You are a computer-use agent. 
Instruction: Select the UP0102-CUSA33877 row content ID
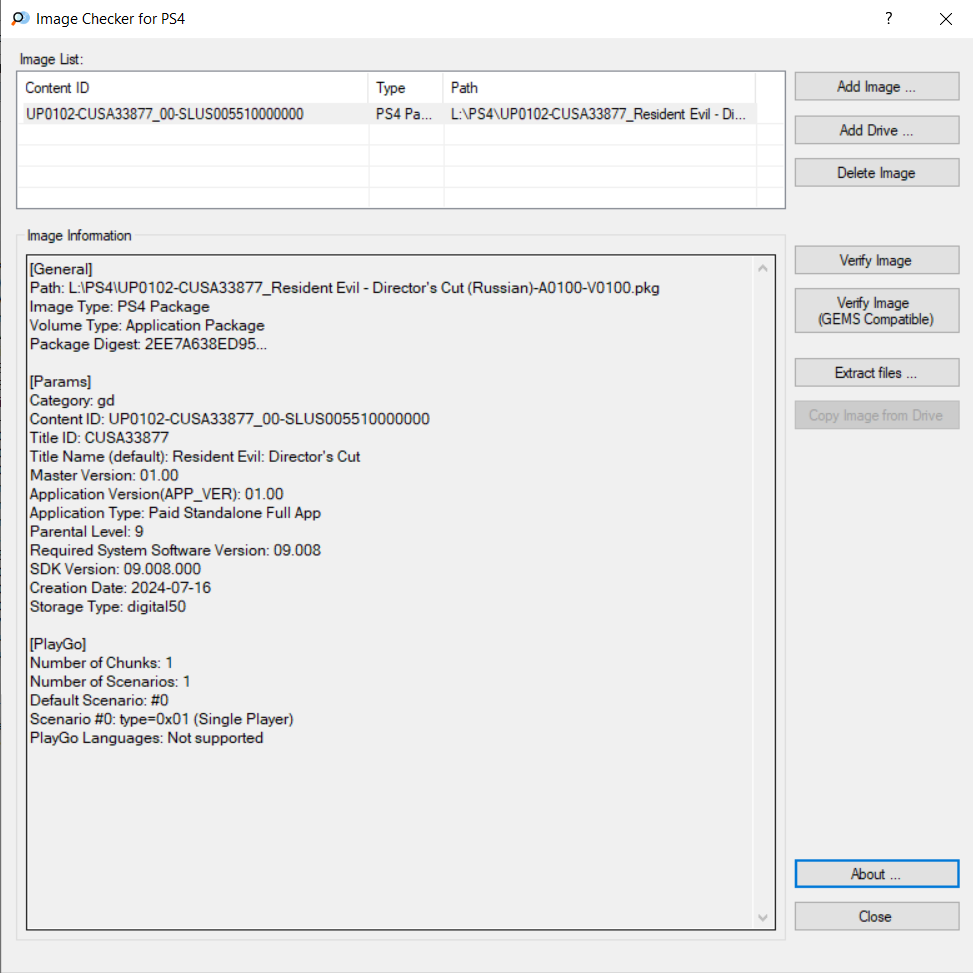(164, 114)
